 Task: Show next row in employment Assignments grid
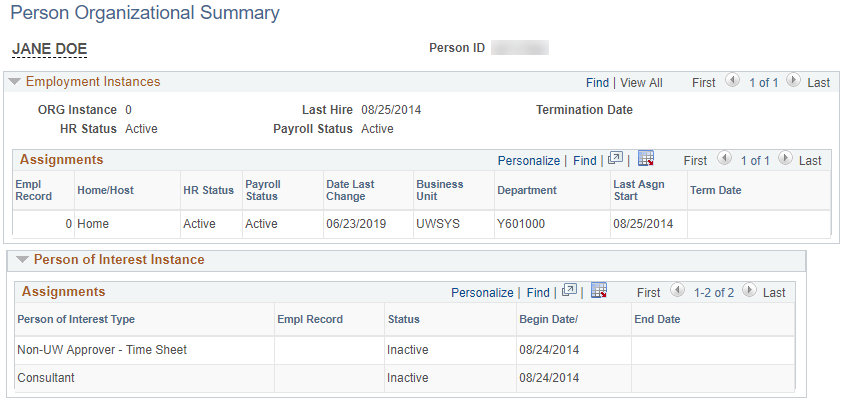pyautogui.click(x=785, y=158)
